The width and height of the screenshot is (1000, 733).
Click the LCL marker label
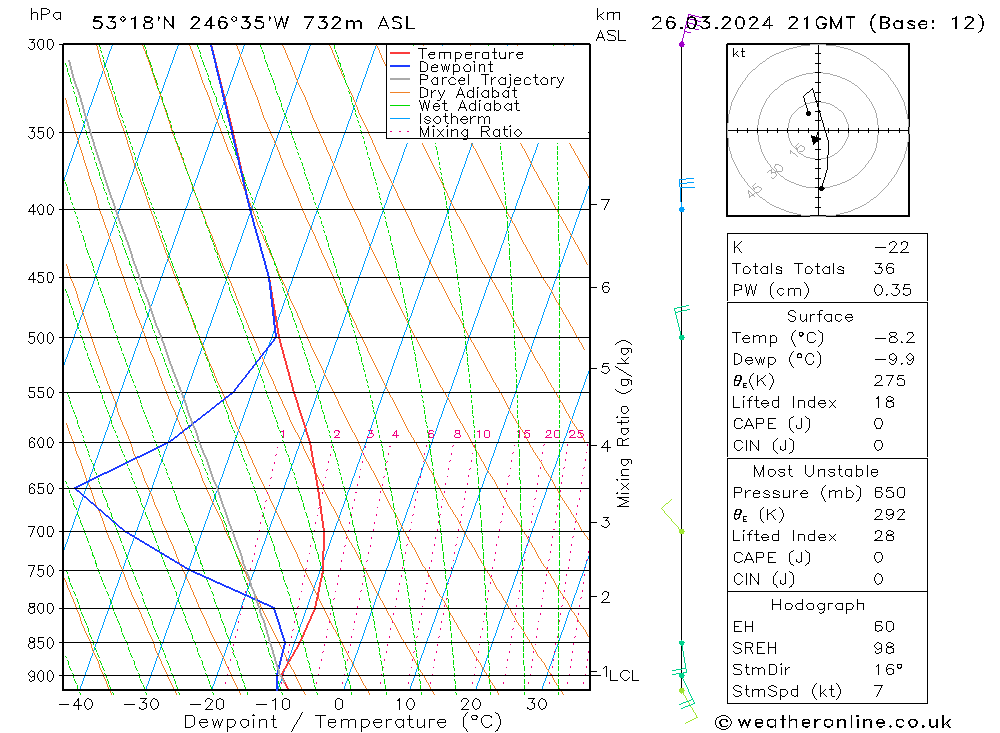tap(624, 676)
